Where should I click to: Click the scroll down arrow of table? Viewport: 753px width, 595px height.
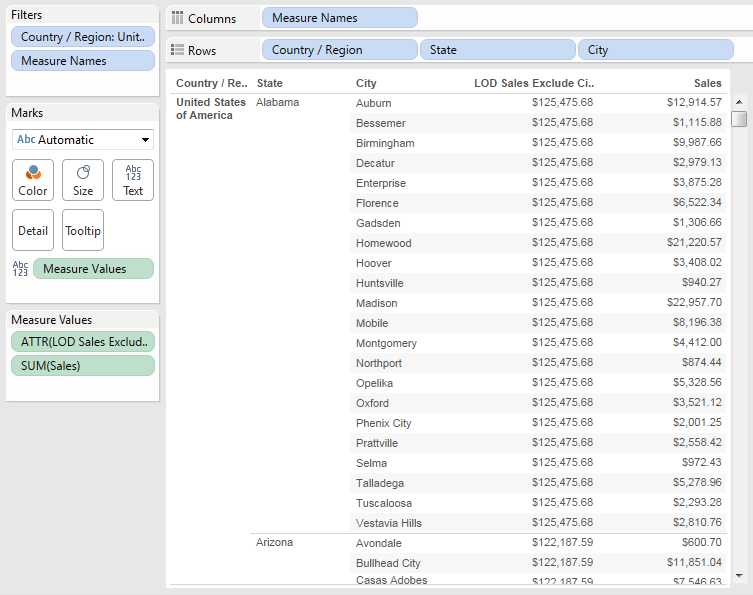click(x=739, y=575)
